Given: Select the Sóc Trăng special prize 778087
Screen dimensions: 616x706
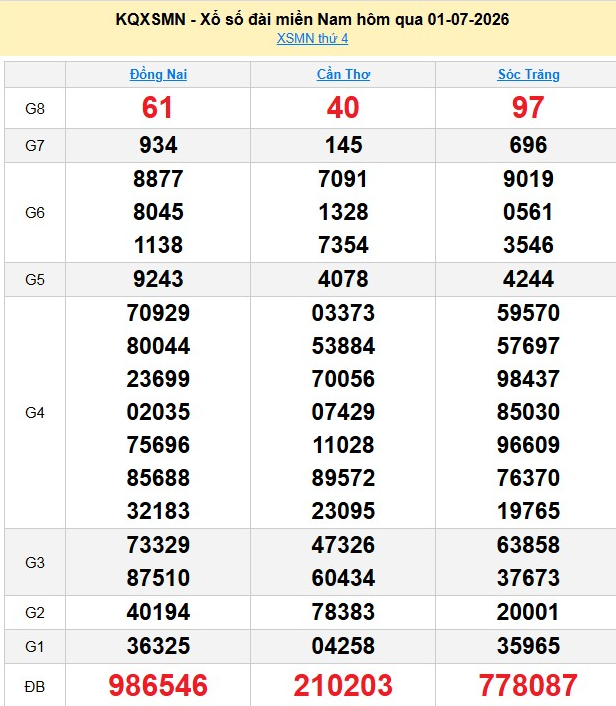Looking at the screenshot, I should coord(528,685).
